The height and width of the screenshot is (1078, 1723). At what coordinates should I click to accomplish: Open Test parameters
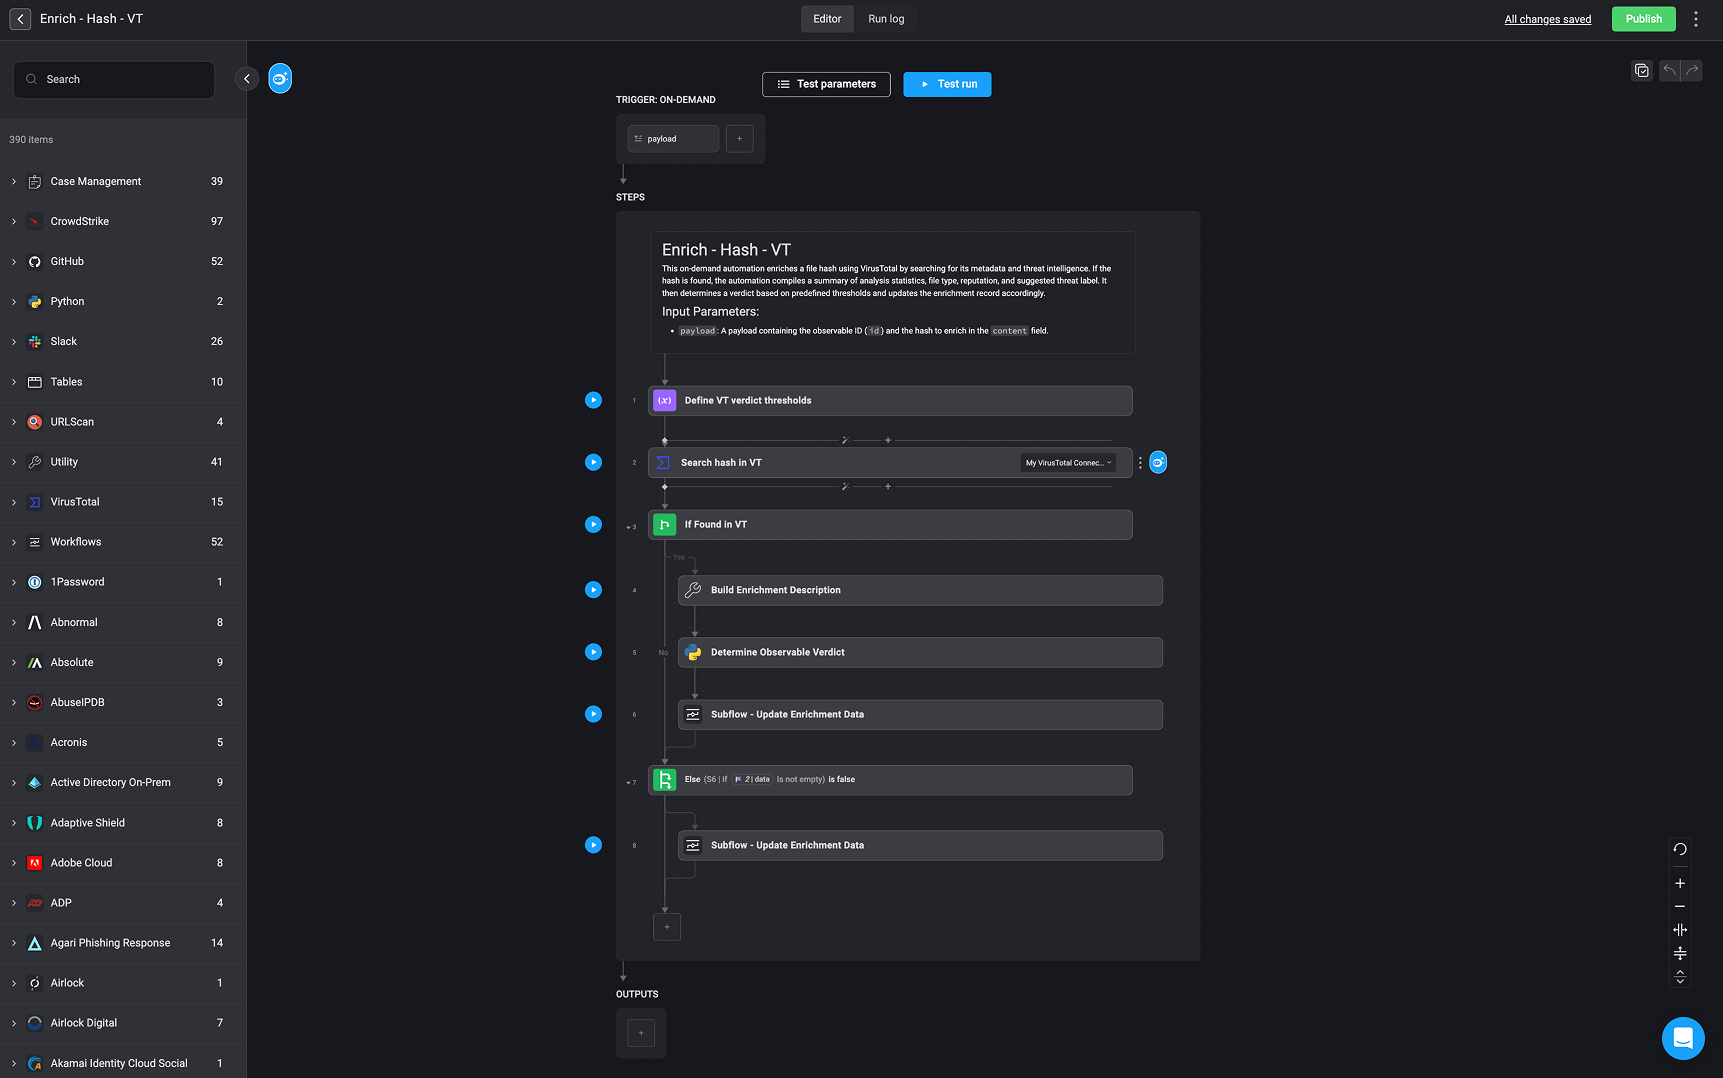point(826,84)
